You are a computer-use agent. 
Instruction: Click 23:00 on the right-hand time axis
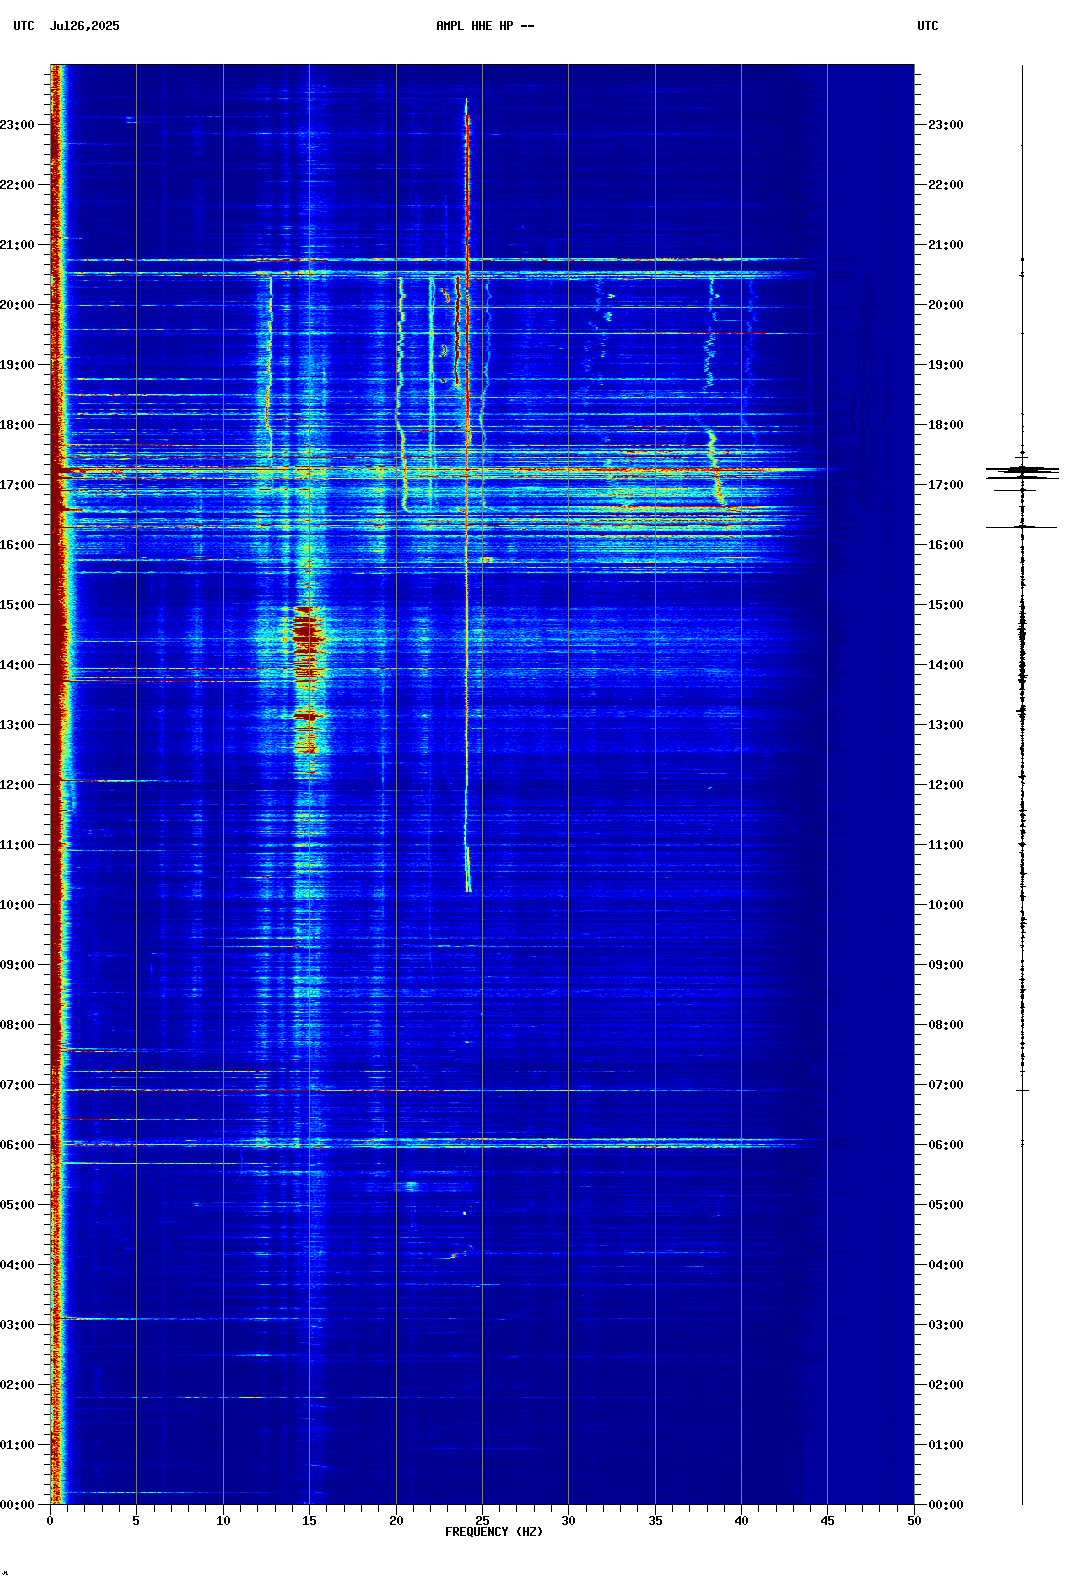pyautogui.click(x=946, y=125)
